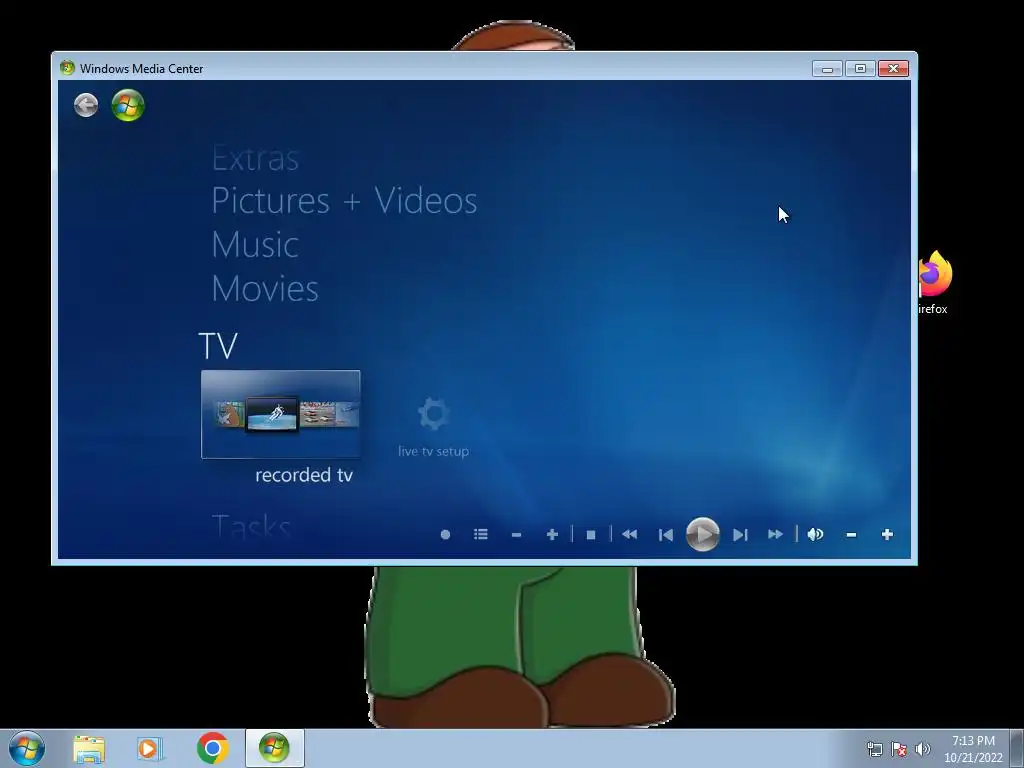Click the large play button
Screen dimensions: 1024x768
703,534
